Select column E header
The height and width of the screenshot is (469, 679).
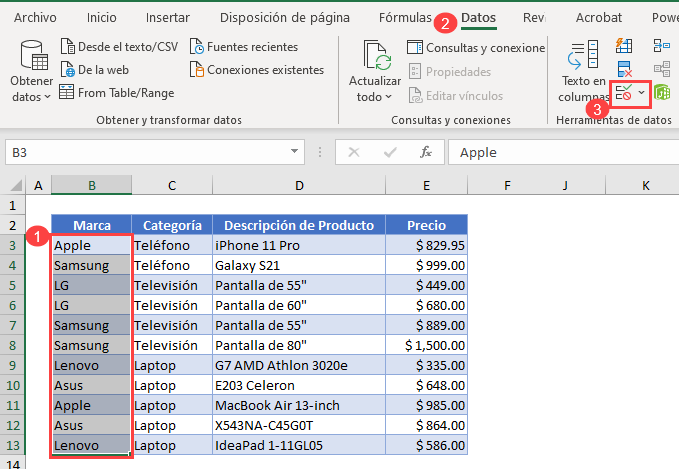[427, 185]
